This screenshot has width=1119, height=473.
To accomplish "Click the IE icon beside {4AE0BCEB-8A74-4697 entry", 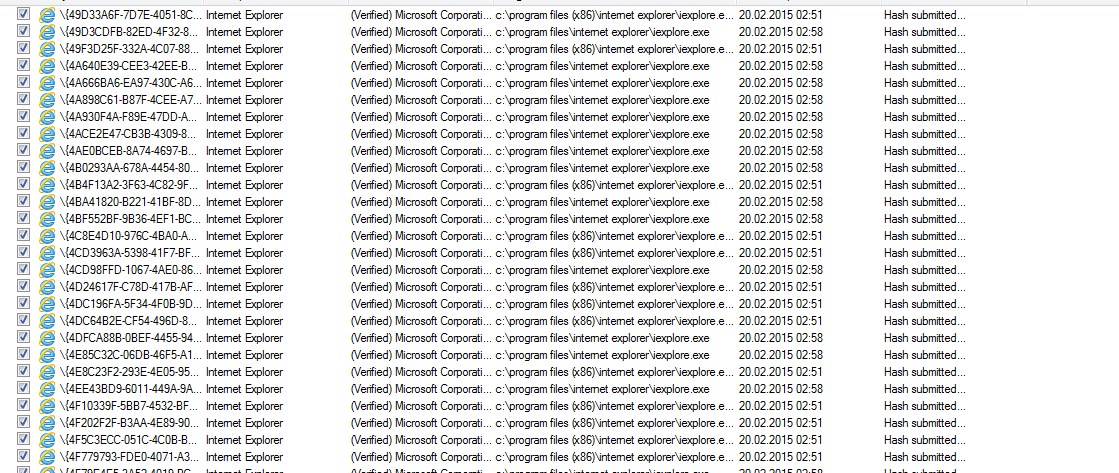I will click(47, 151).
